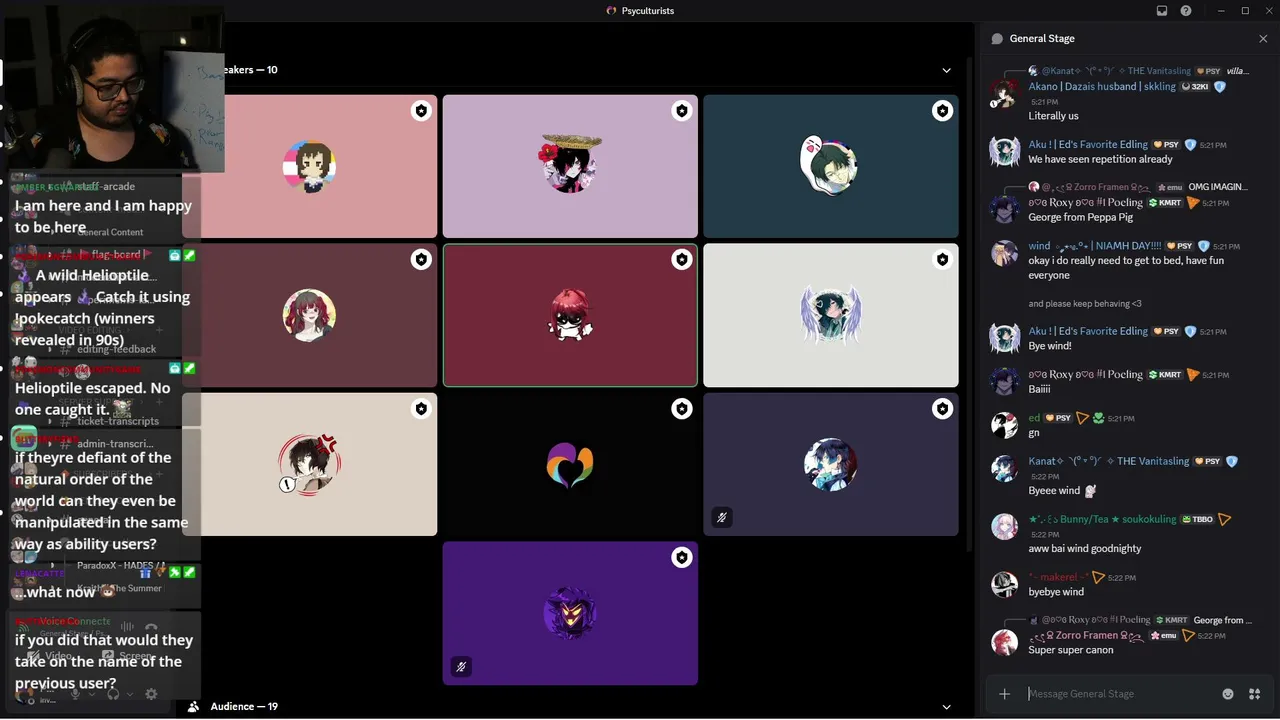Click moderator badge on pink speaker tile
The height and width of the screenshot is (720, 1280).
421,111
